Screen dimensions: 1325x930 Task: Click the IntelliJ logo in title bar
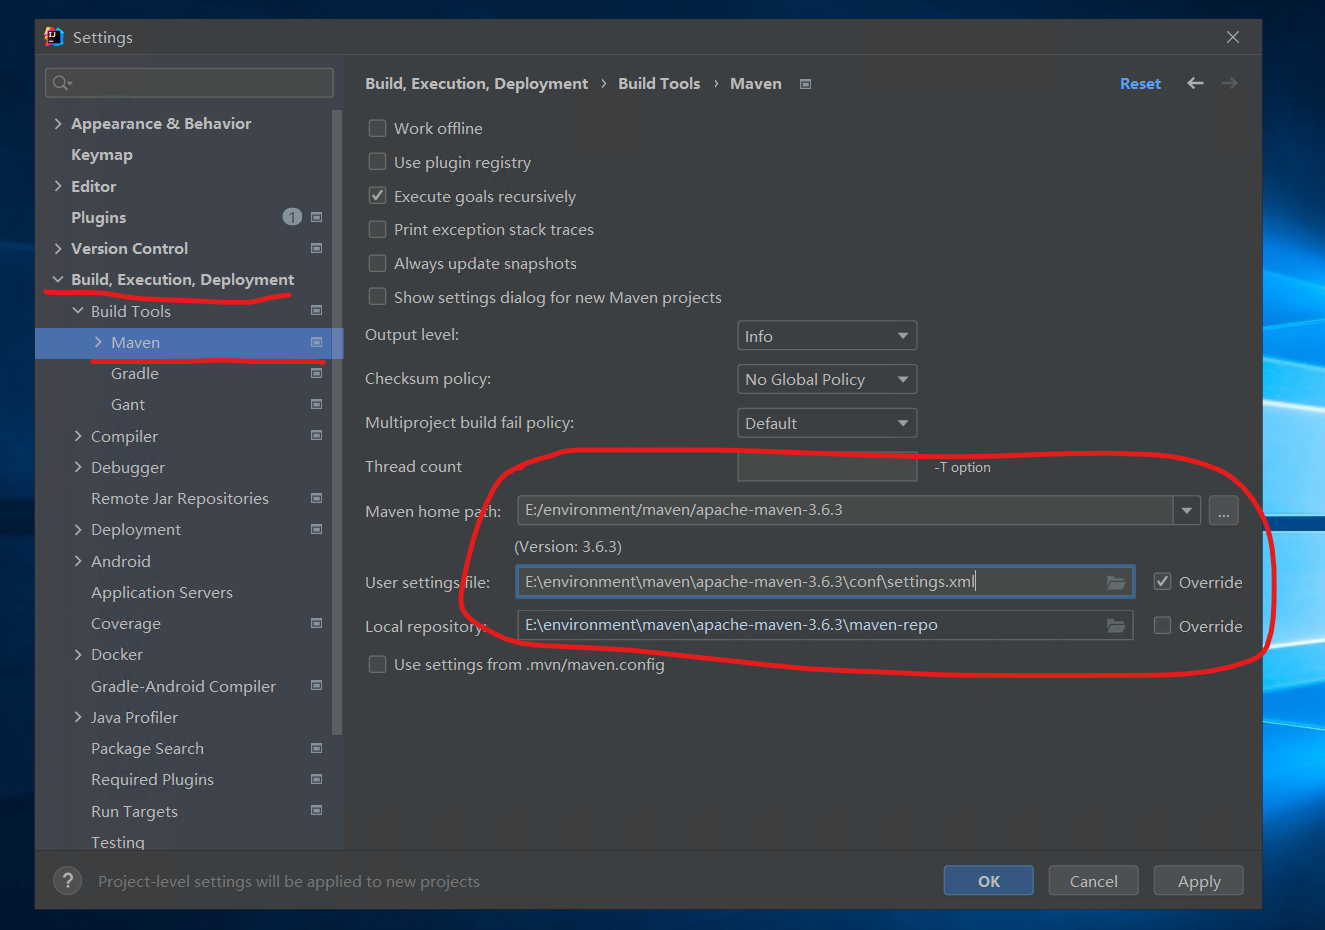coord(54,37)
